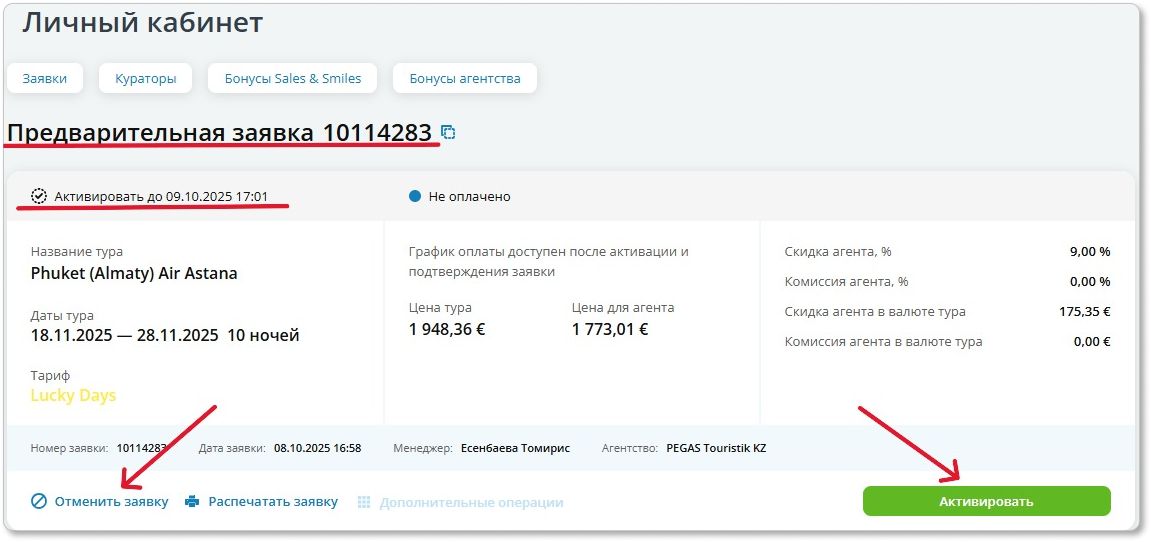Go to the Бонусы Sales & Smiles tab
The height and width of the screenshot is (542, 1151).
(x=292, y=78)
